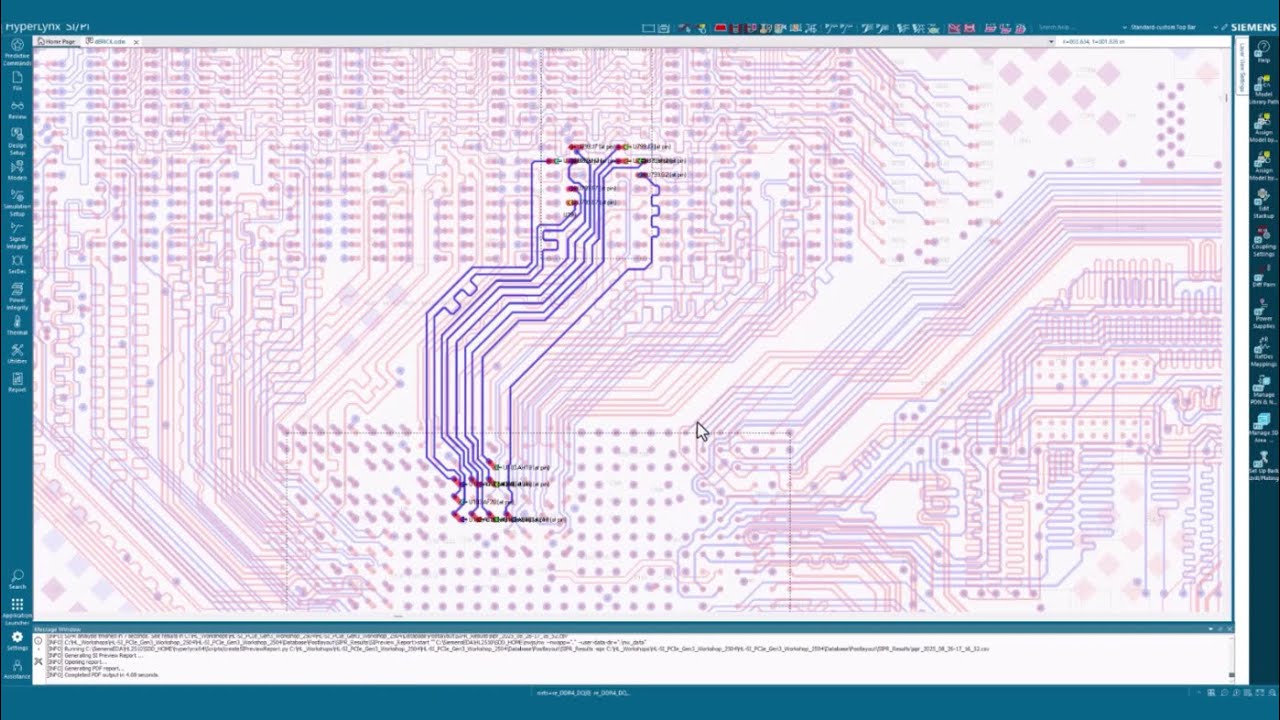Click the clear messages X icon in Message Window
The image size is (1280, 720).
[x=39, y=661]
